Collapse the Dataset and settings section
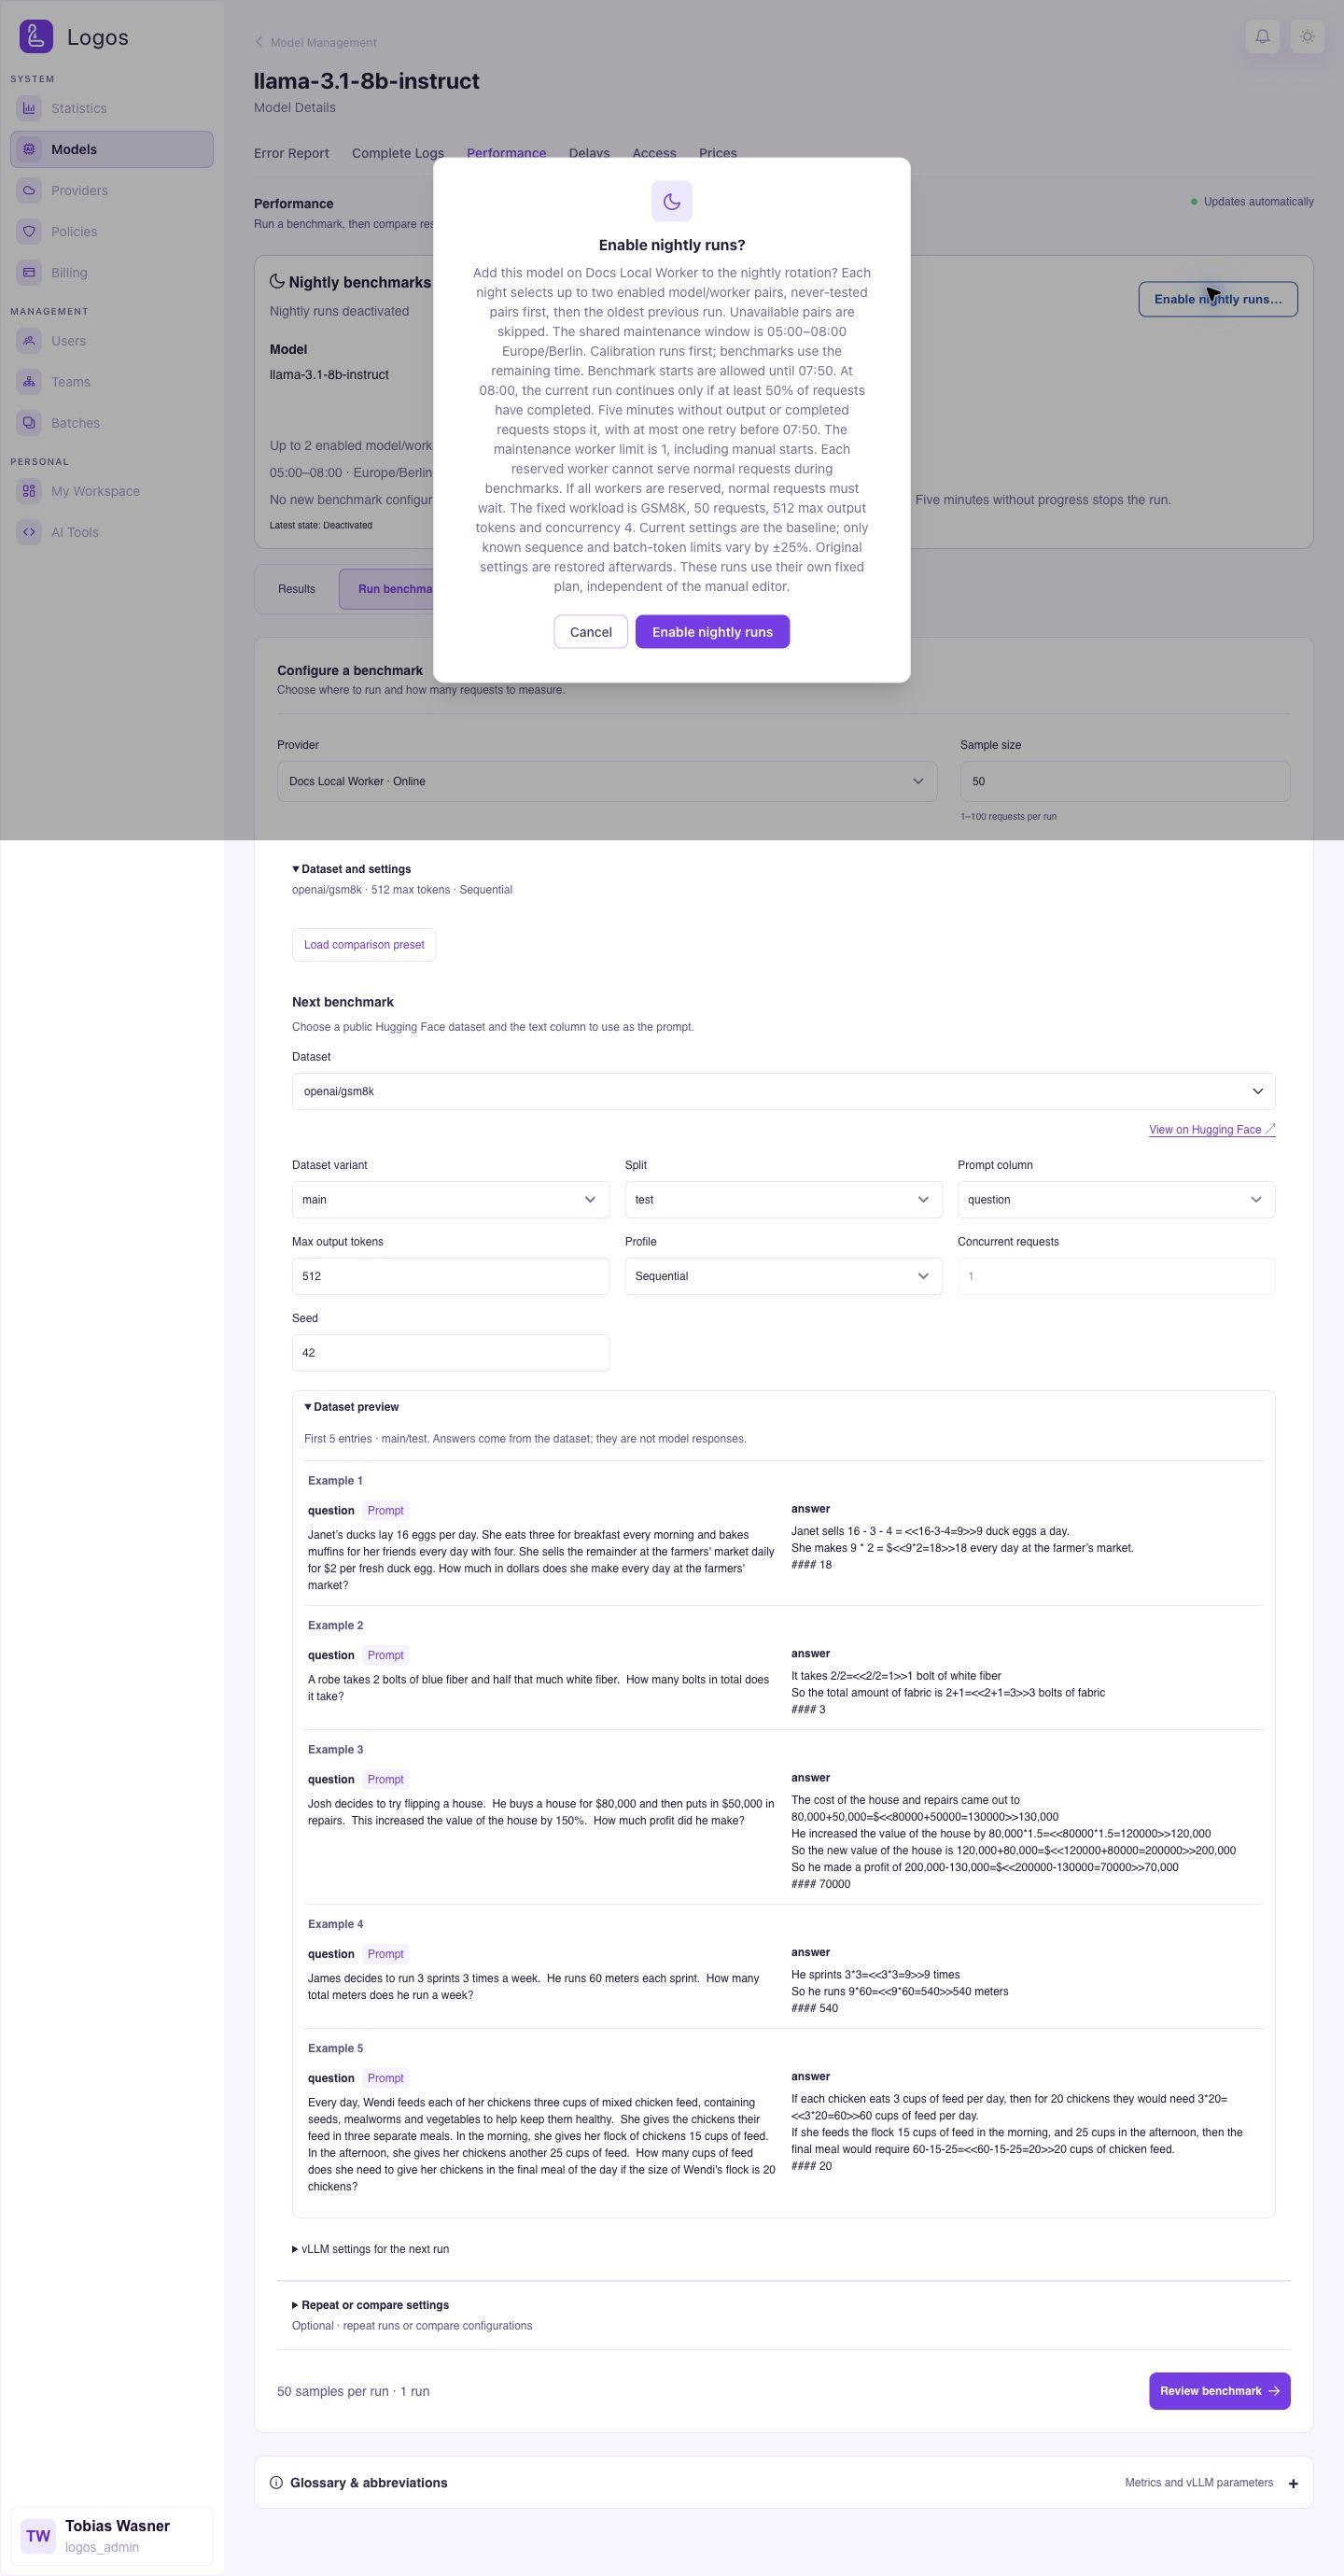1344x2576 pixels. [351, 869]
